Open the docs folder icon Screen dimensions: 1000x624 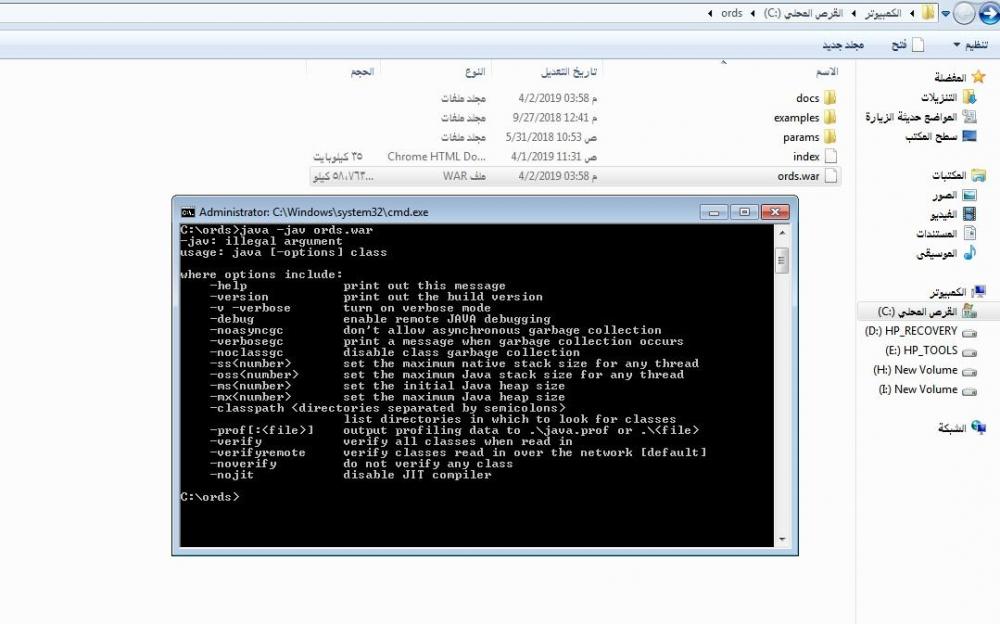point(830,98)
